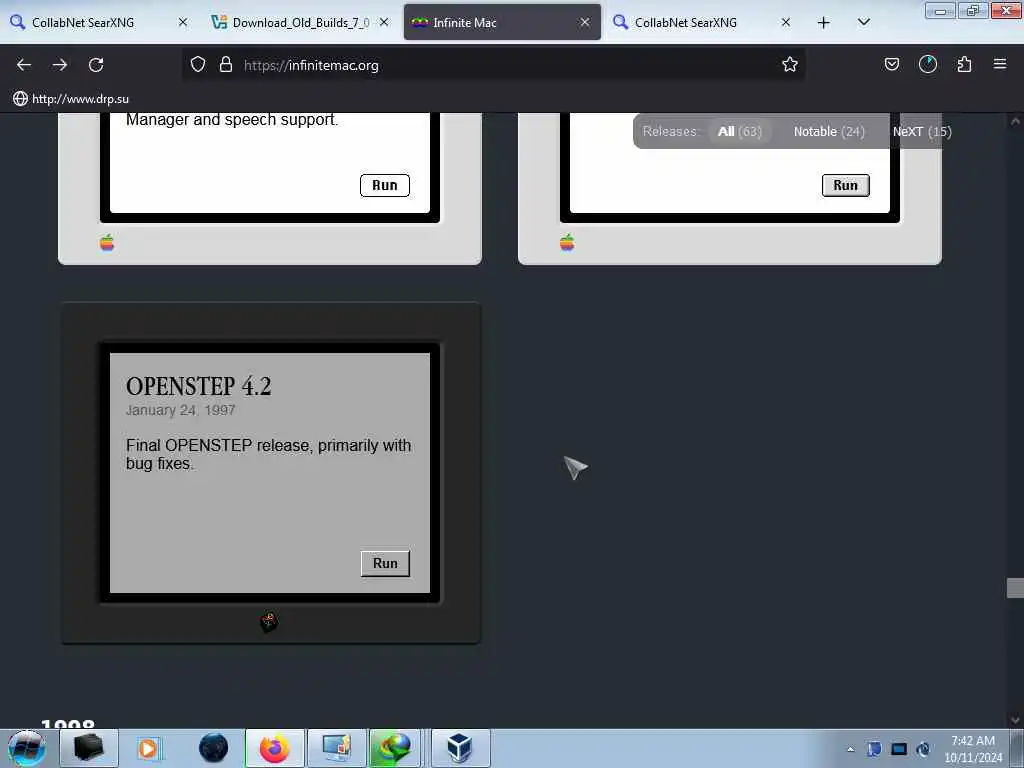Close the Infinite Mac tab

click(584, 22)
